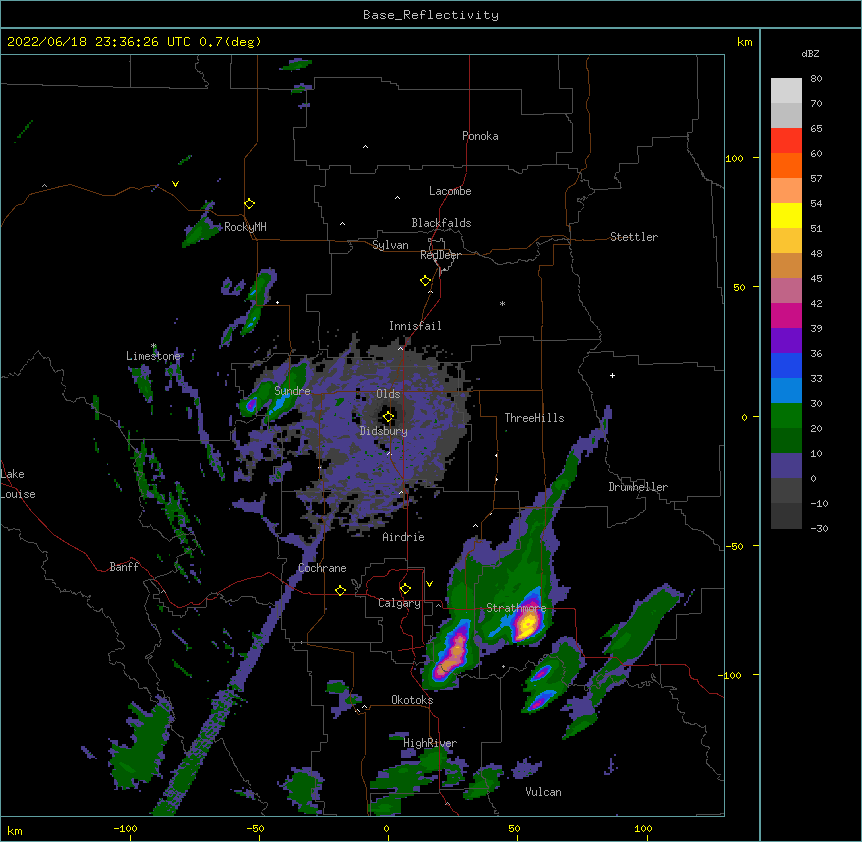
Task: Click the light gray 80 dBZ legend swatch
Action: 786,91
